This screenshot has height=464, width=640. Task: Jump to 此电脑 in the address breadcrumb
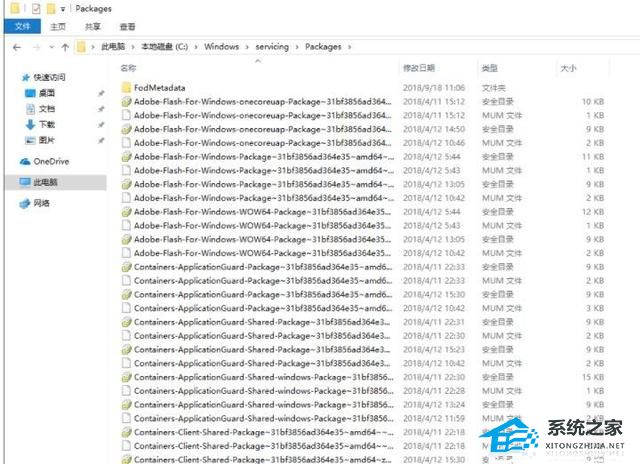[x=113, y=47]
